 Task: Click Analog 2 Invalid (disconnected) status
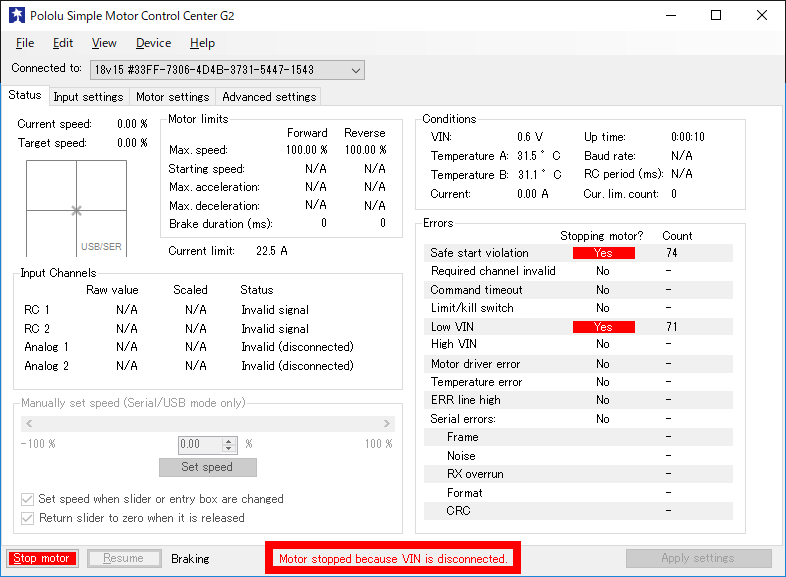point(297,366)
